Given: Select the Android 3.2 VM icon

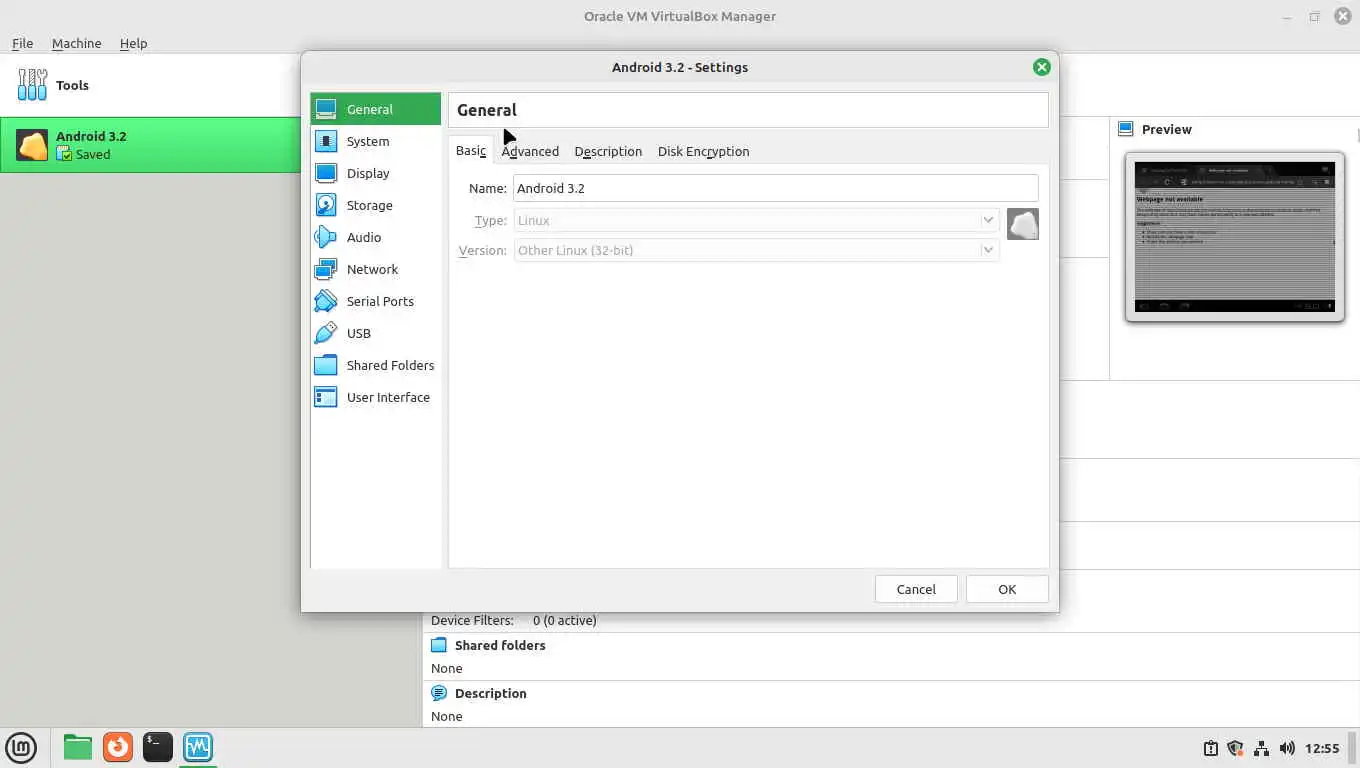Looking at the screenshot, I should [x=32, y=145].
